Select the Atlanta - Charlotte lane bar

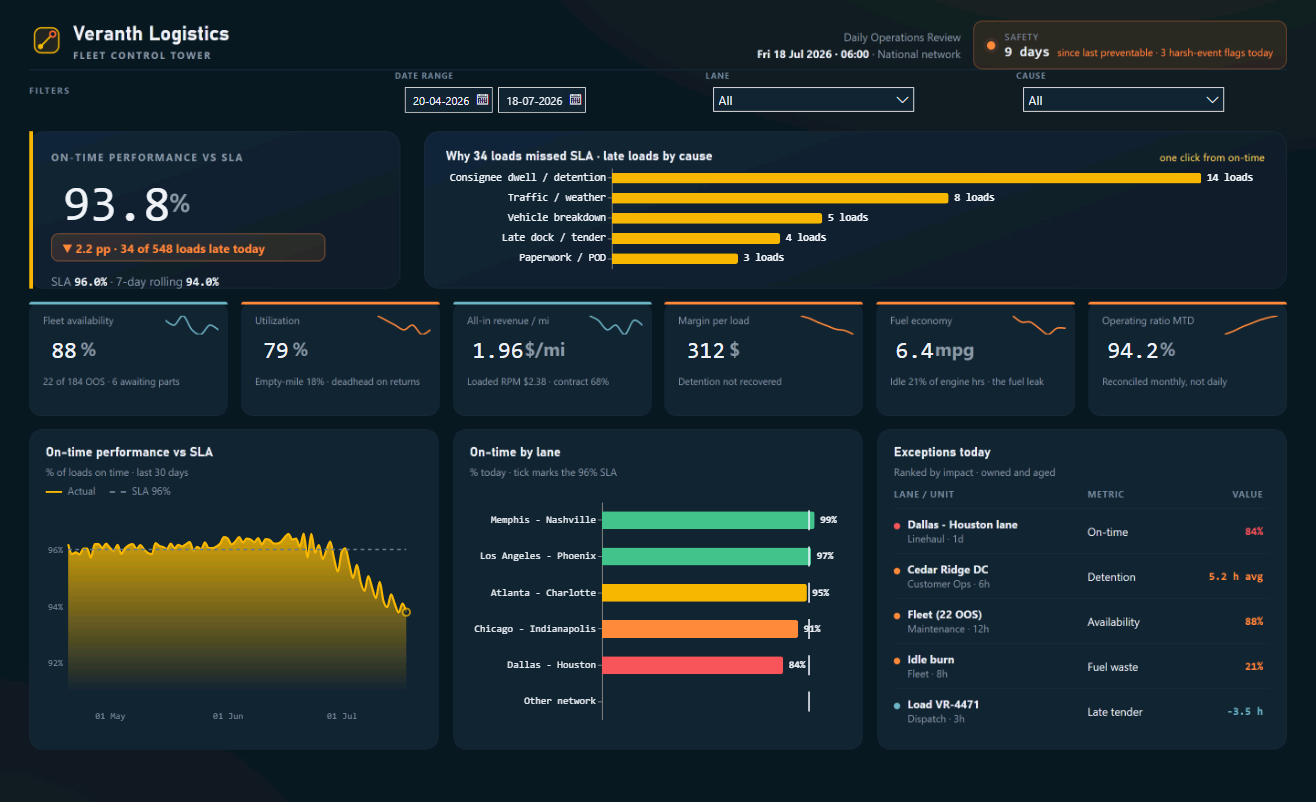coord(705,593)
